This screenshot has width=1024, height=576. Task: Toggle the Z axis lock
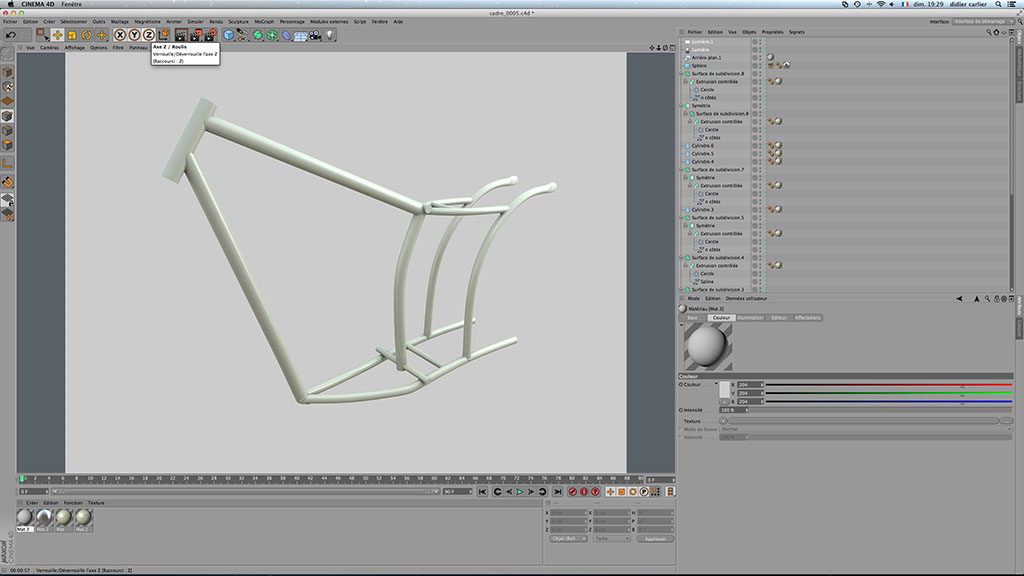149,35
